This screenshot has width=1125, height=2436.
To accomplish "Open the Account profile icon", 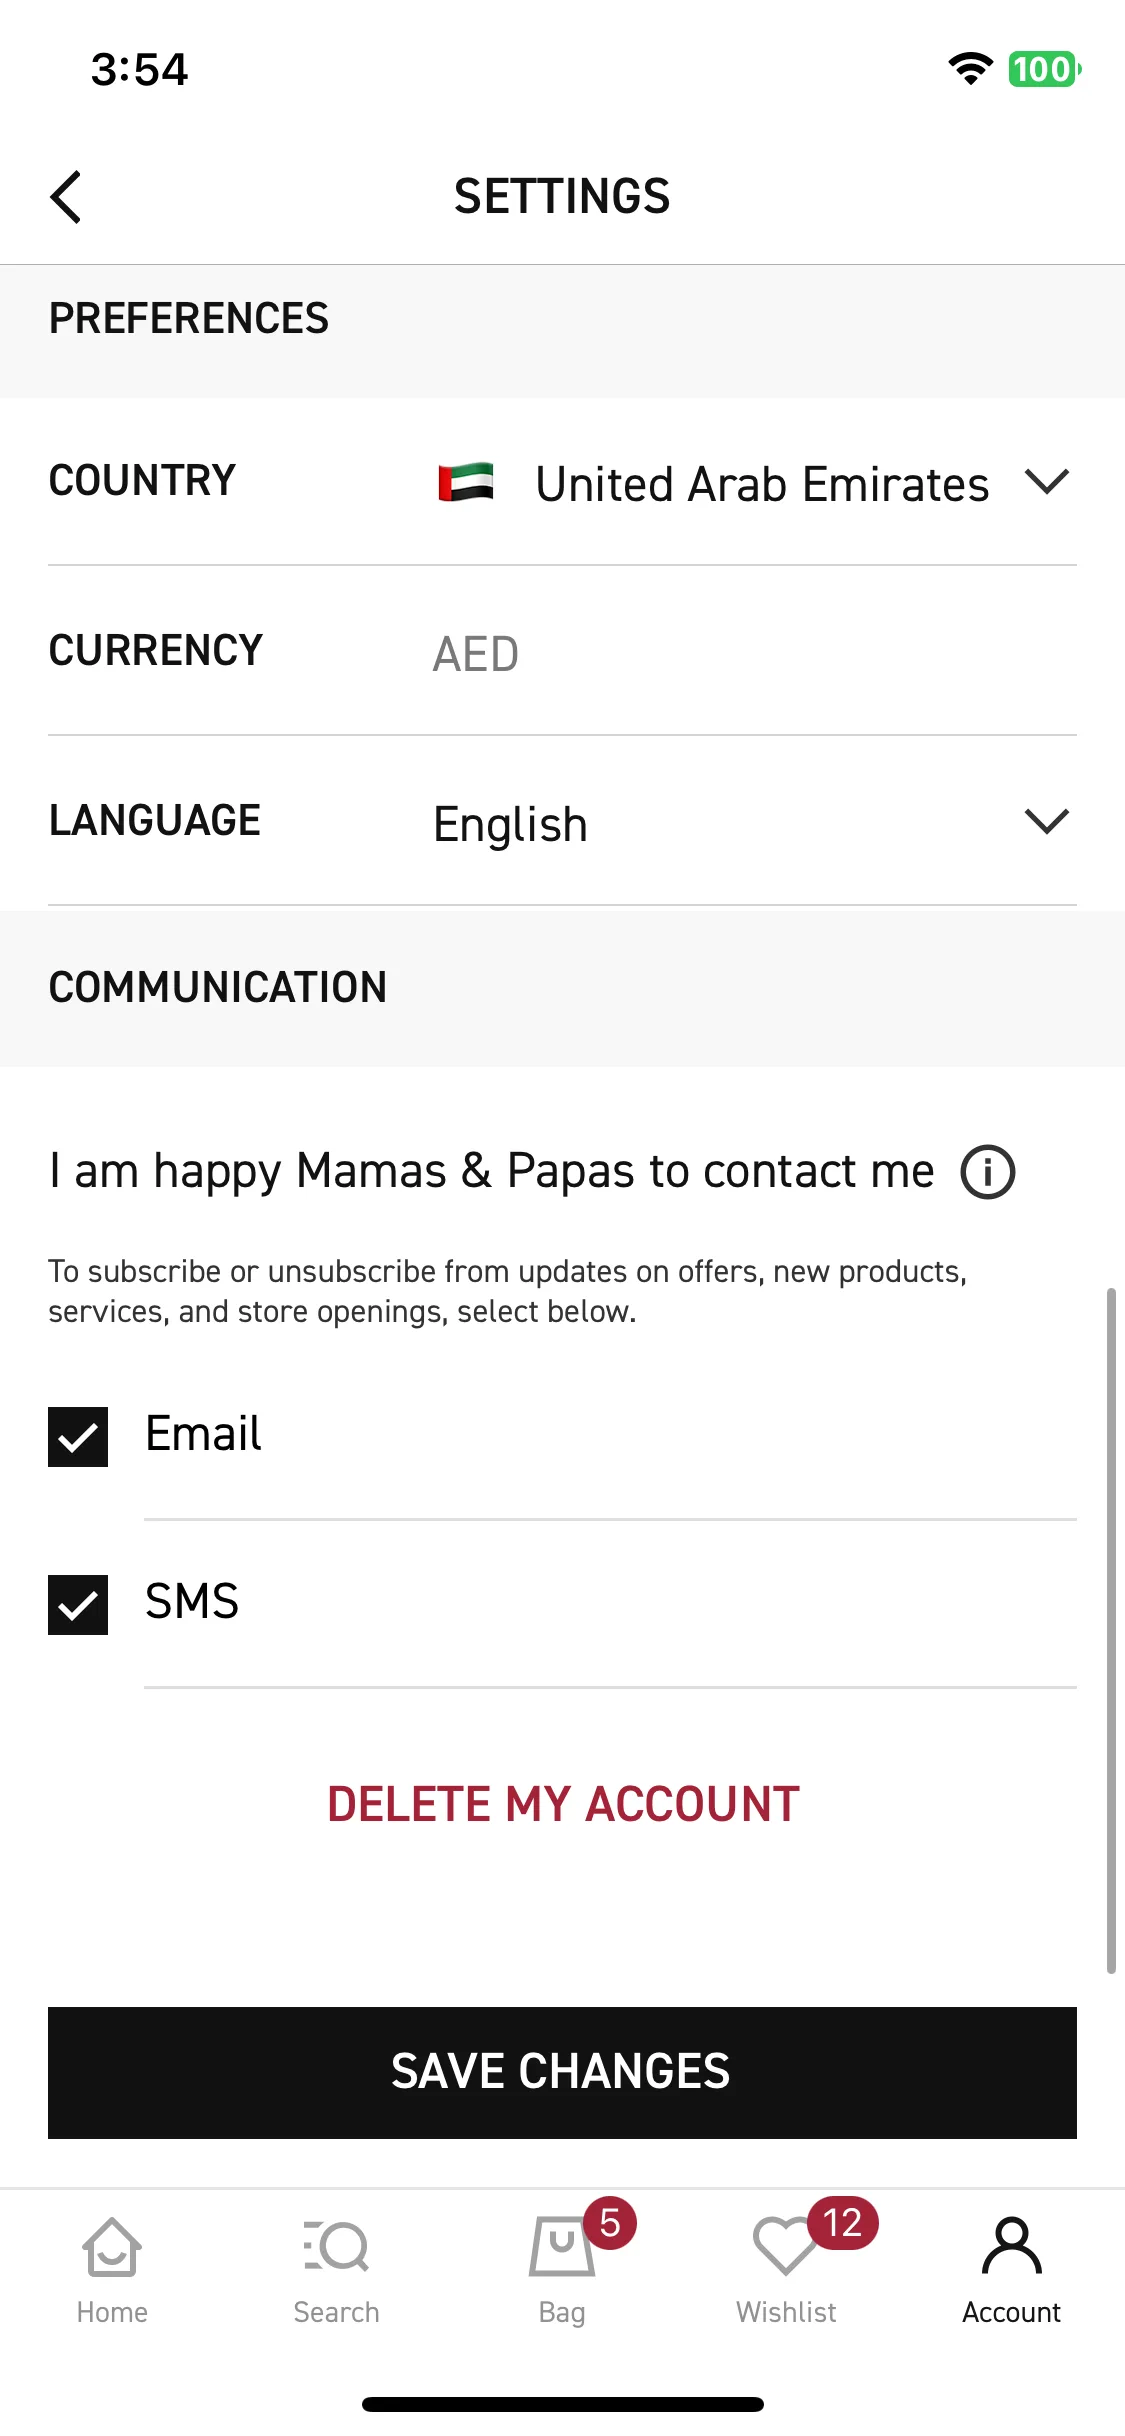I will (x=1012, y=2247).
